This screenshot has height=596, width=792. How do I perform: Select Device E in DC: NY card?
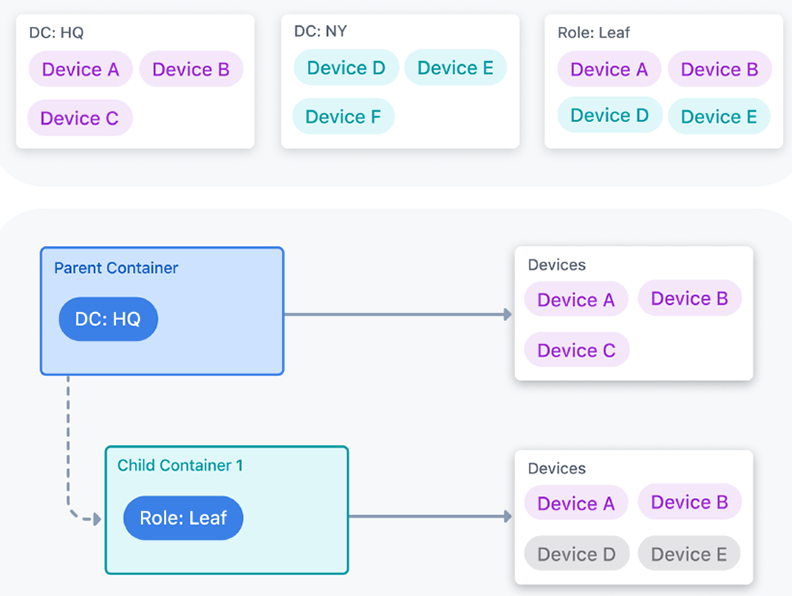tap(455, 67)
